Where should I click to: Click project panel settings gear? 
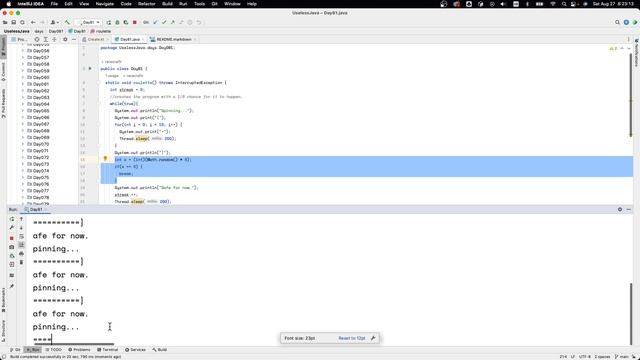tap(65, 39)
